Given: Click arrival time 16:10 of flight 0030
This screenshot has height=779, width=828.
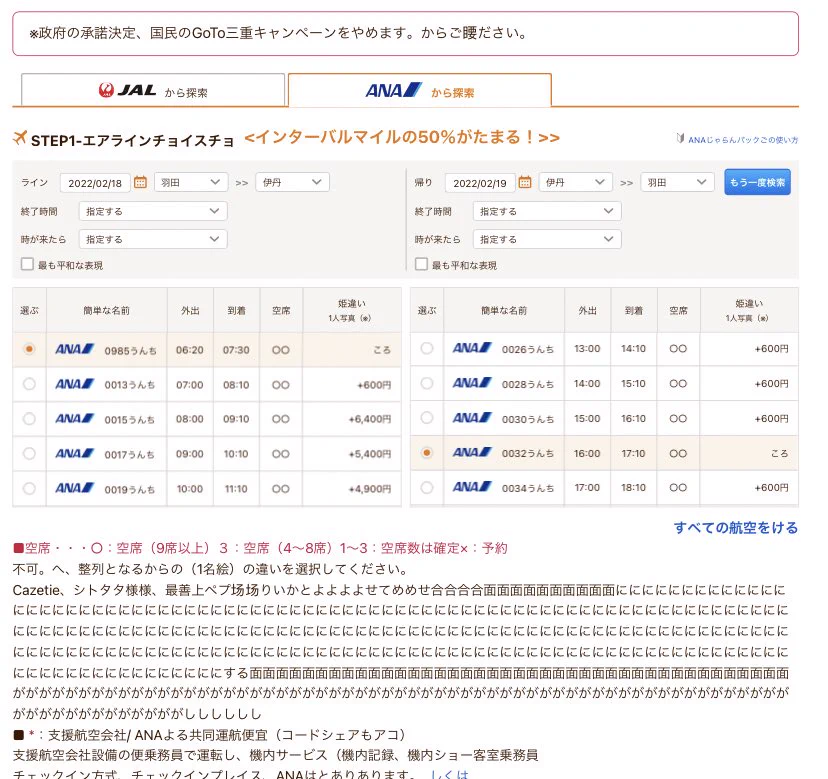Looking at the screenshot, I should tap(633, 419).
